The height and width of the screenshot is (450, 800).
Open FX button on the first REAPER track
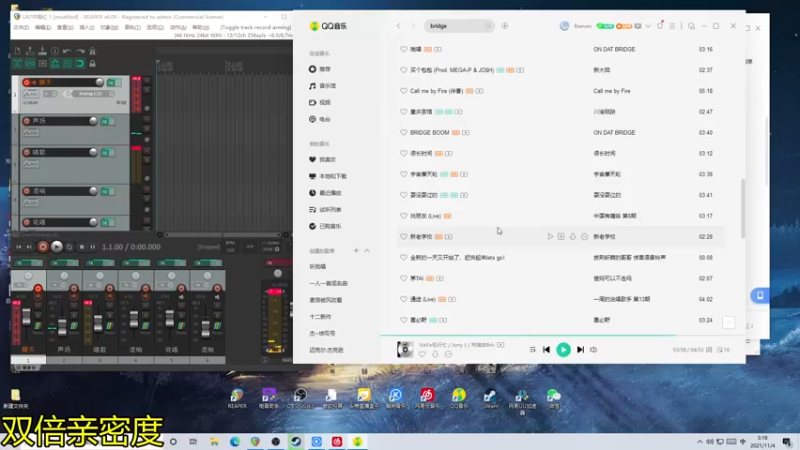111,82
